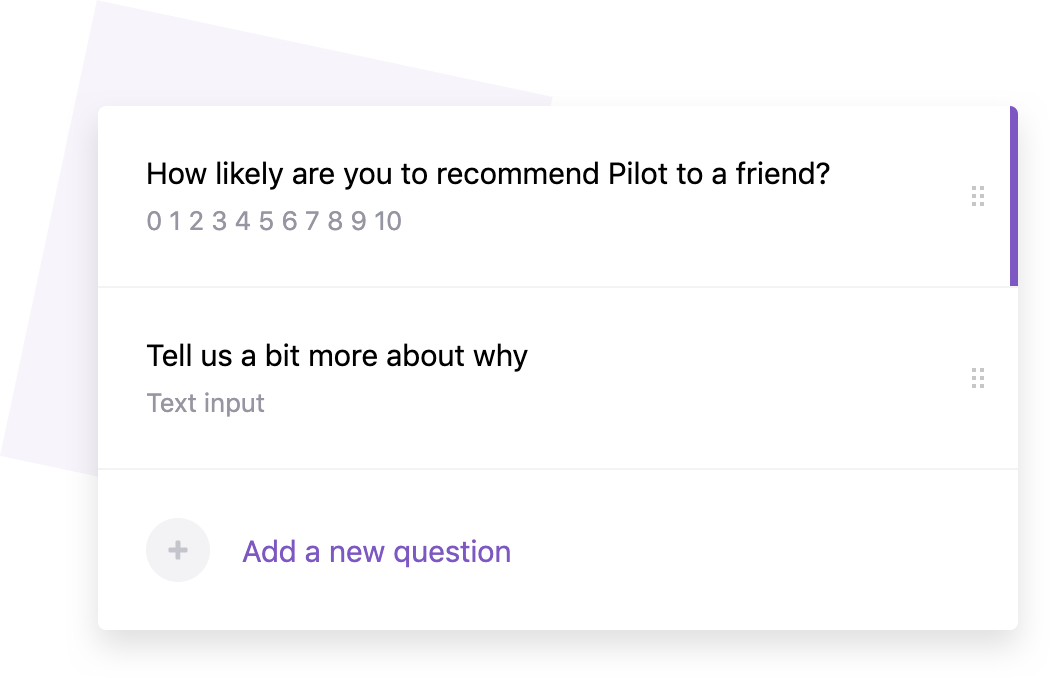Click the 'Text input' answer type label
The image size is (1050, 678).
click(x=205, y=403)
